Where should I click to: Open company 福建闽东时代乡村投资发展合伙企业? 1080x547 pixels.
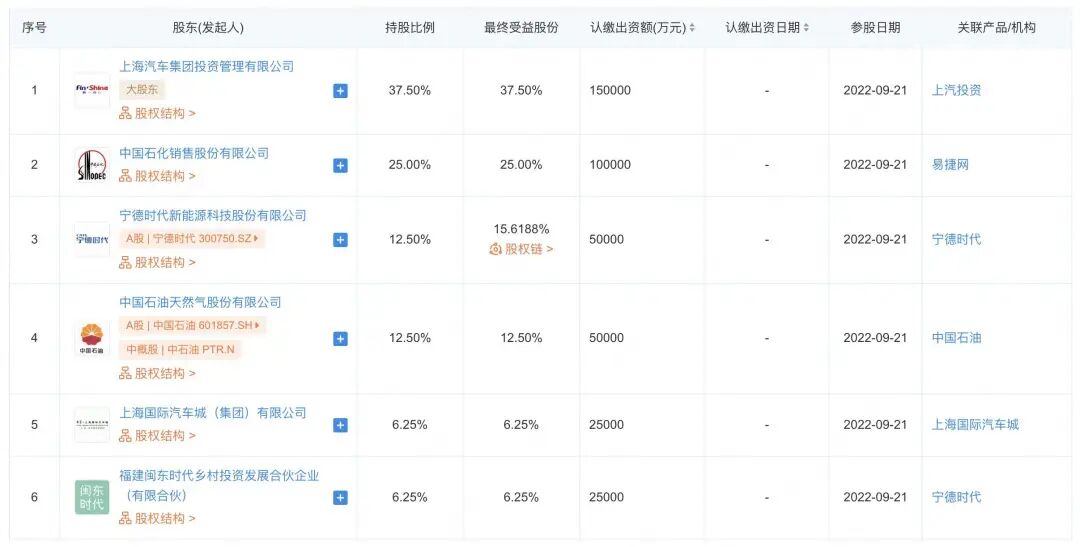pyautogui.click(x=219, y=485)
